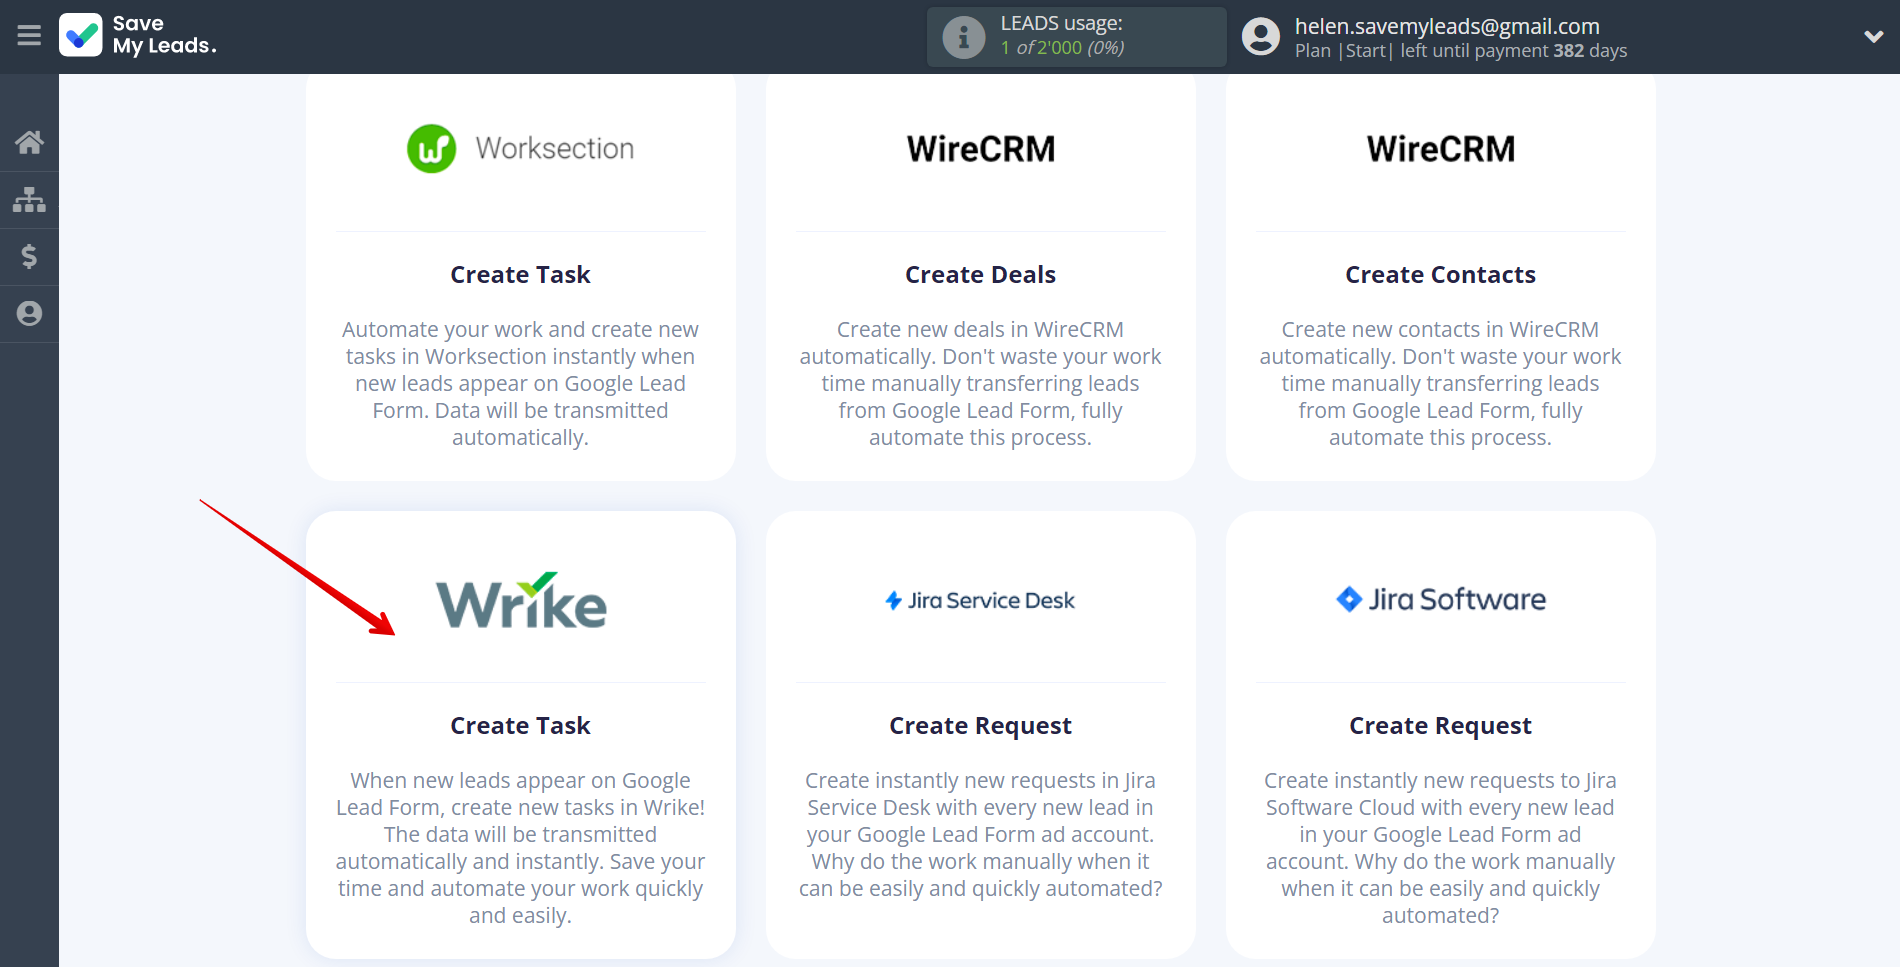Click the LEADS usage counter text
This screenshot has width=1900, height=967.
(x=1062, y=36)
